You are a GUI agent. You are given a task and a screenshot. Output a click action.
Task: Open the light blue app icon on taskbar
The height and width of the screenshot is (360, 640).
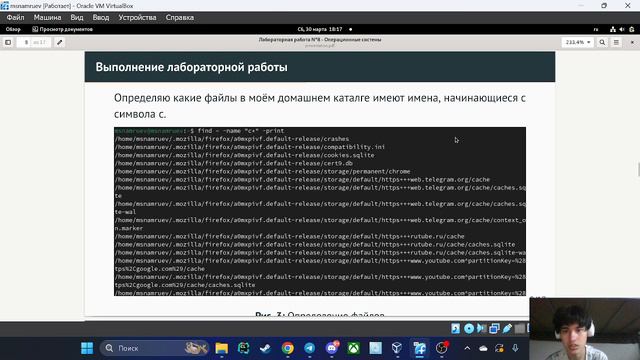pyautogui.click(x=376, y=348)
